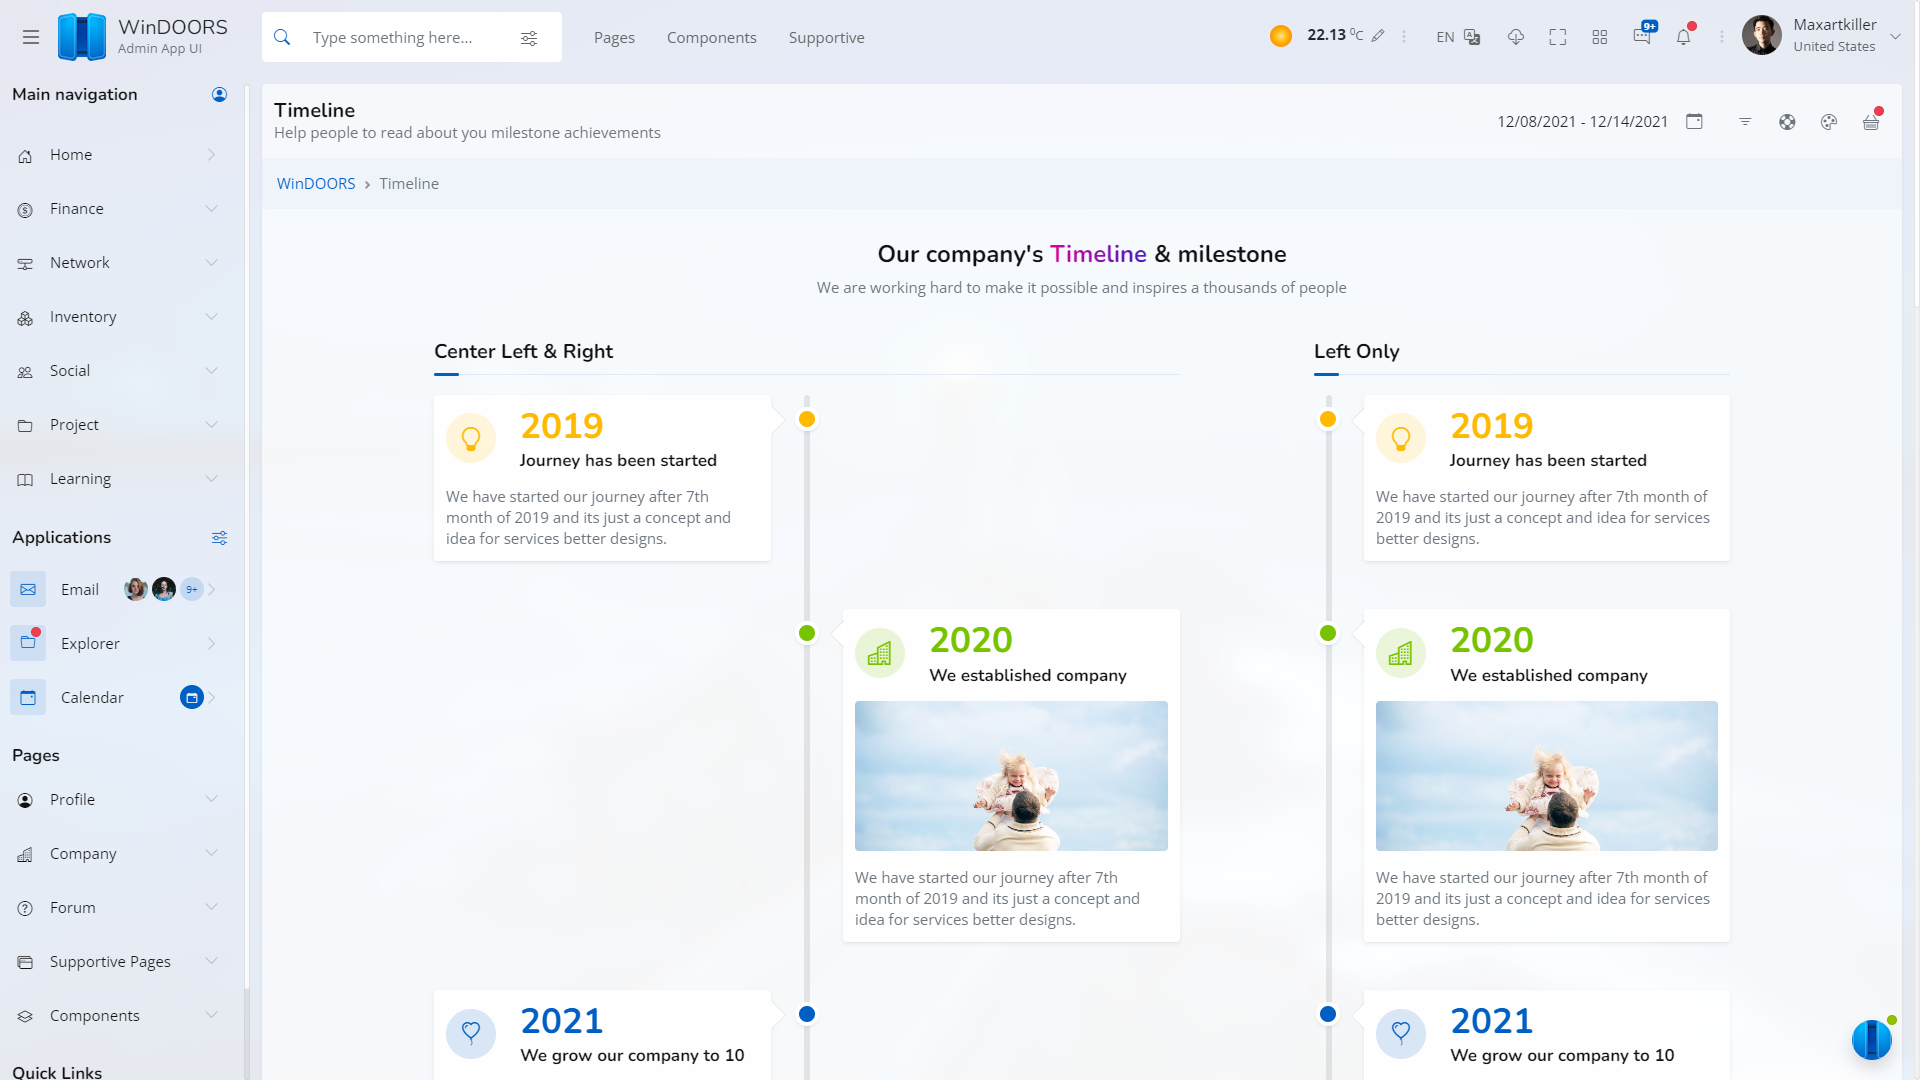Open the Supportive top menu
The width and height of the screenshot is (1920, 1080).
826,38
